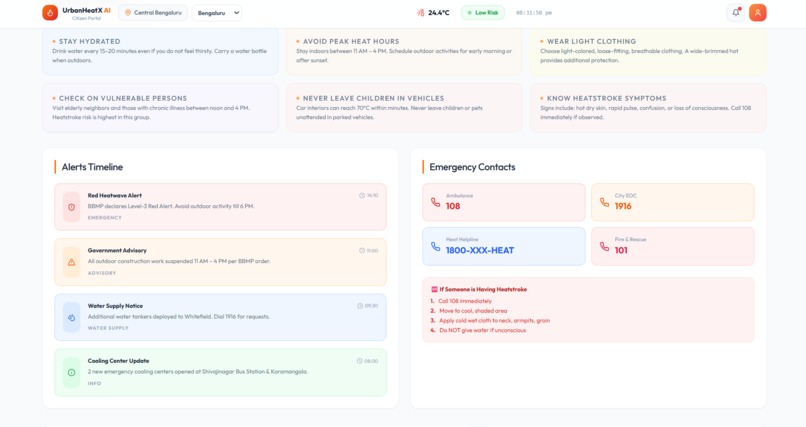
Task: Click the phone icon beside Ambulance 108
Action: [x=435, y=202]
